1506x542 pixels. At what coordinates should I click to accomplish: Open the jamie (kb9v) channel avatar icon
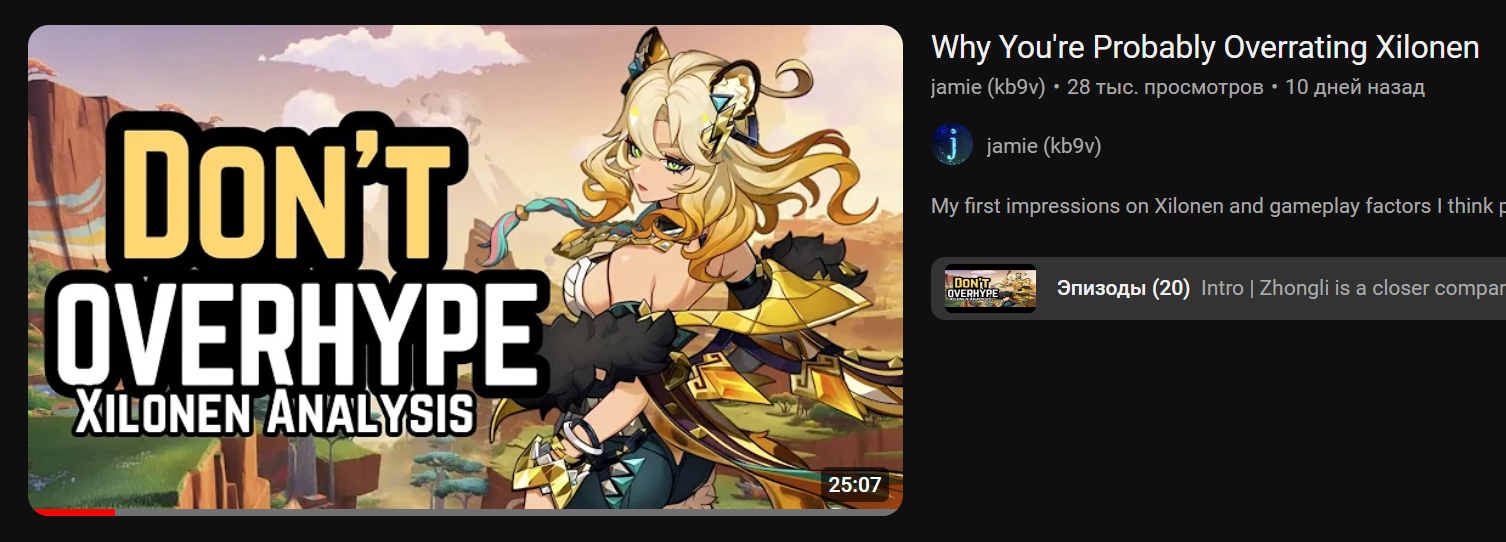pyautogui.click(x=952, y=145)
